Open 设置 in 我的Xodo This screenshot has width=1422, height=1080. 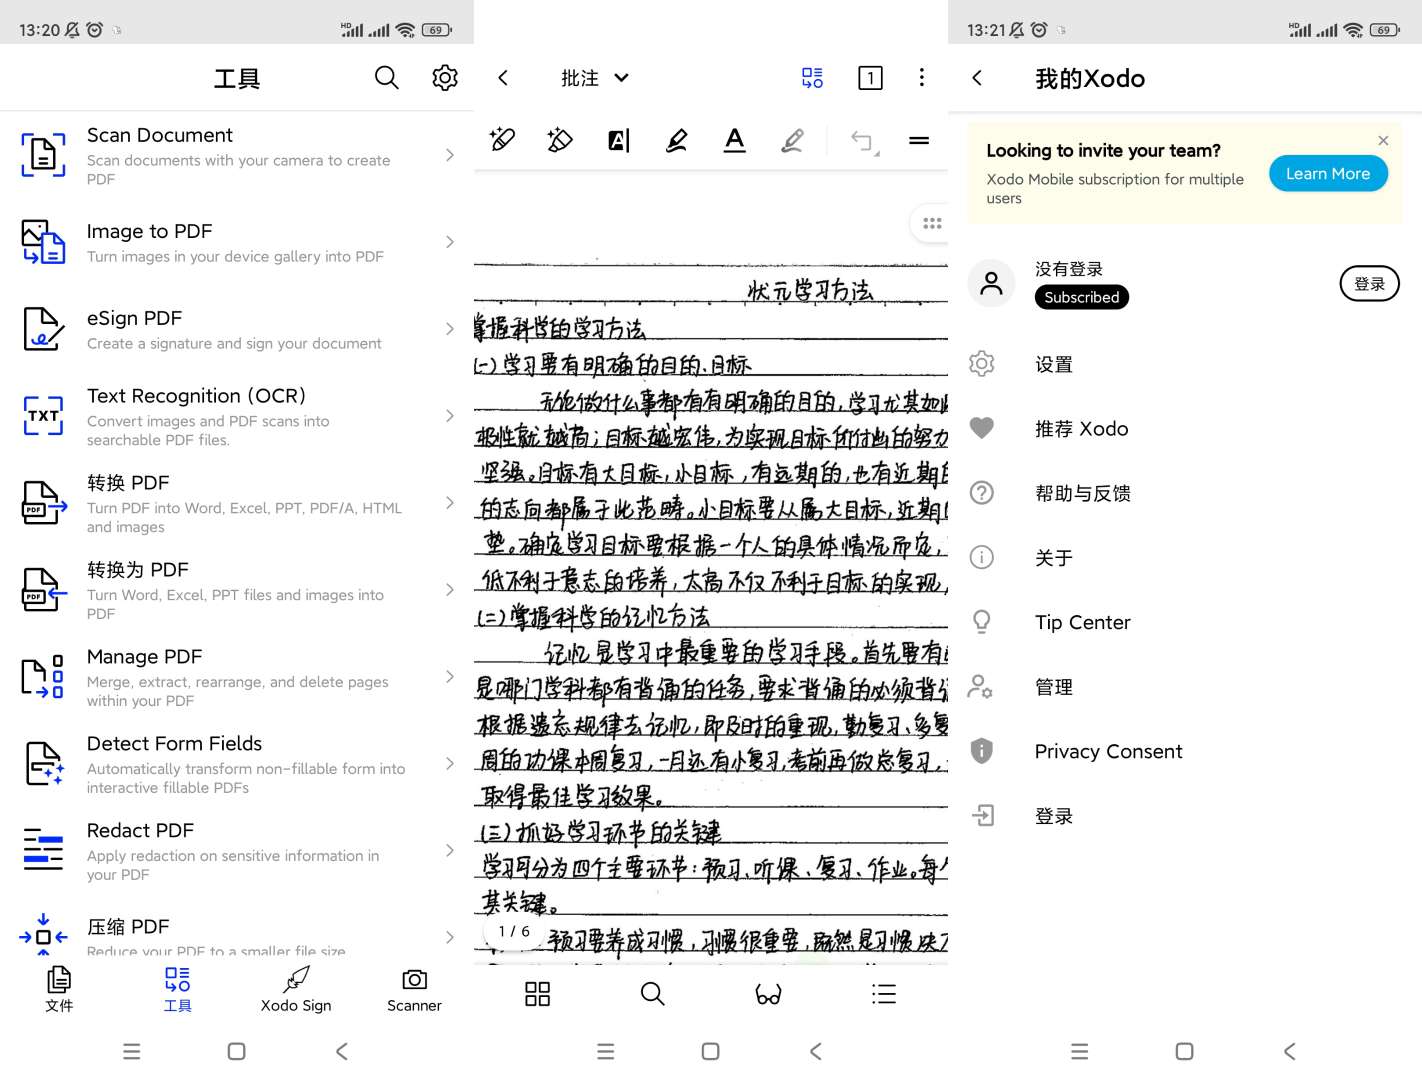pyautogui.click(x=1185, y=364)
